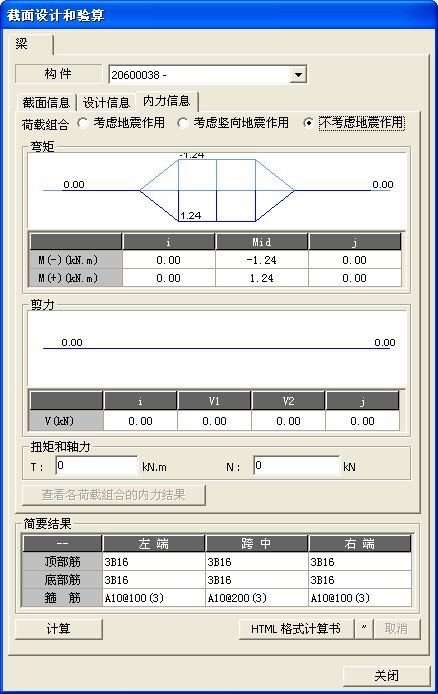Click the 箍筋 row header
Viewport: 438px width, 694px height.
(x=62, y=598)
